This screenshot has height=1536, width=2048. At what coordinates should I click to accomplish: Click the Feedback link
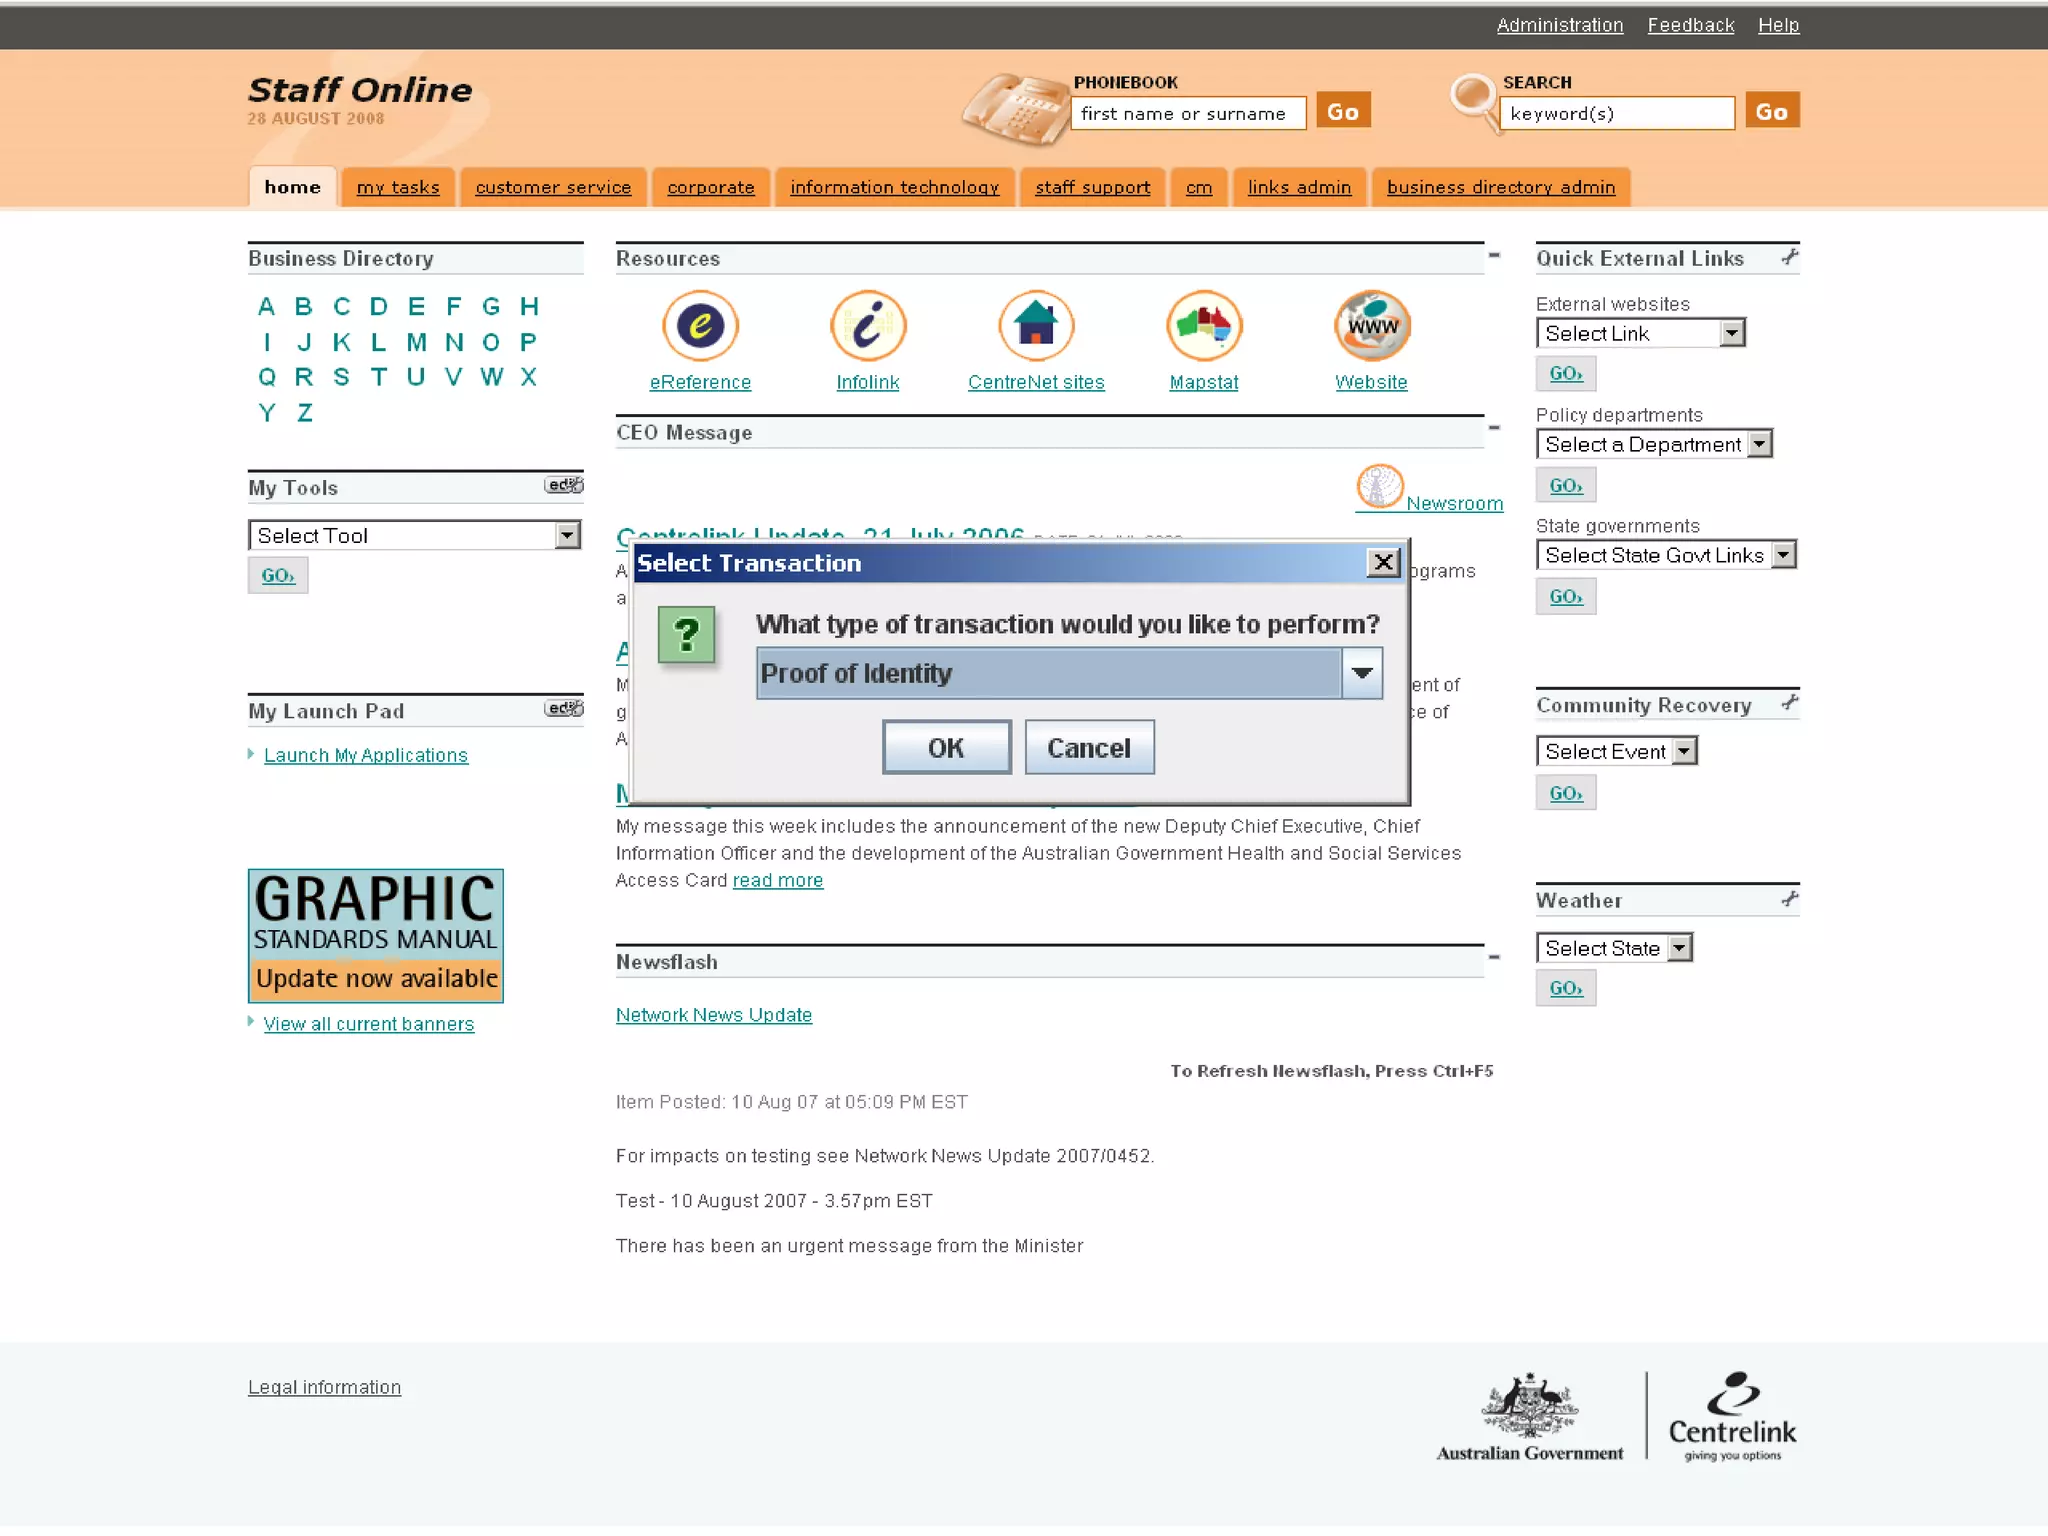[x=1691, y=25]
